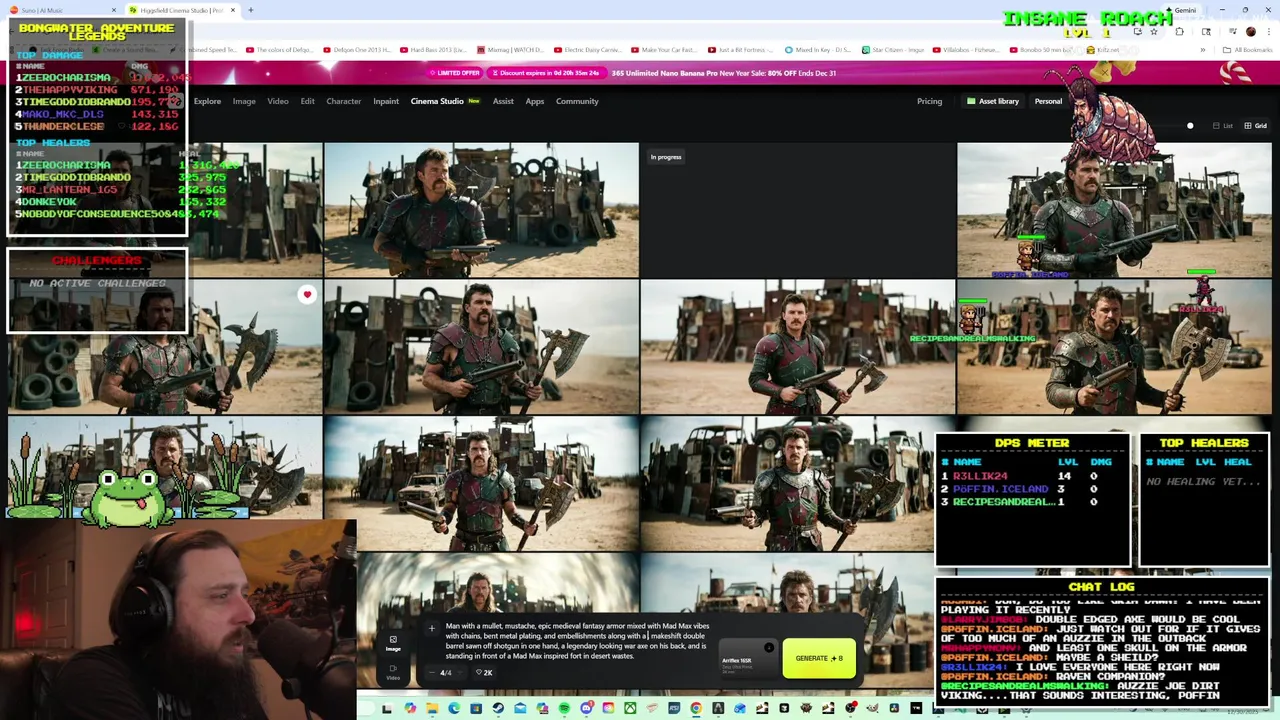Open the Mail app from the taskbar
This screenshot has width=1280, height=720.
[x=520, y=708]
